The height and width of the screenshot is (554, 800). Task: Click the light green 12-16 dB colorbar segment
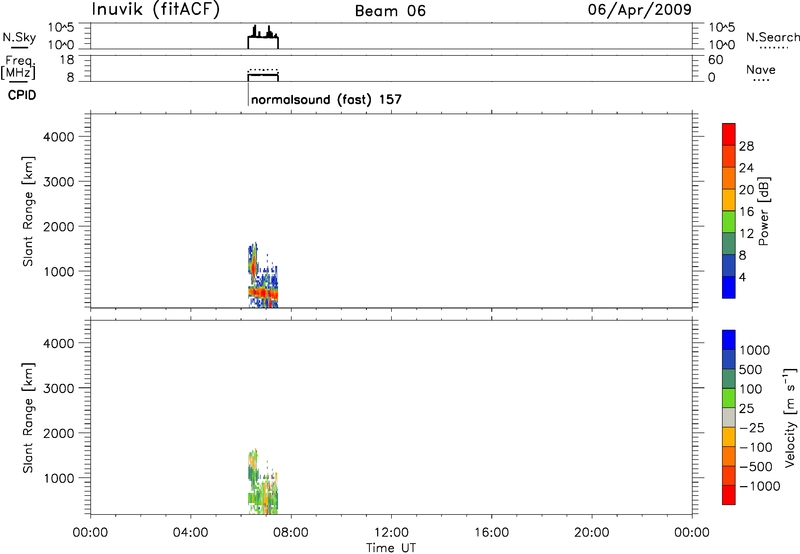(x=729, y=221)
